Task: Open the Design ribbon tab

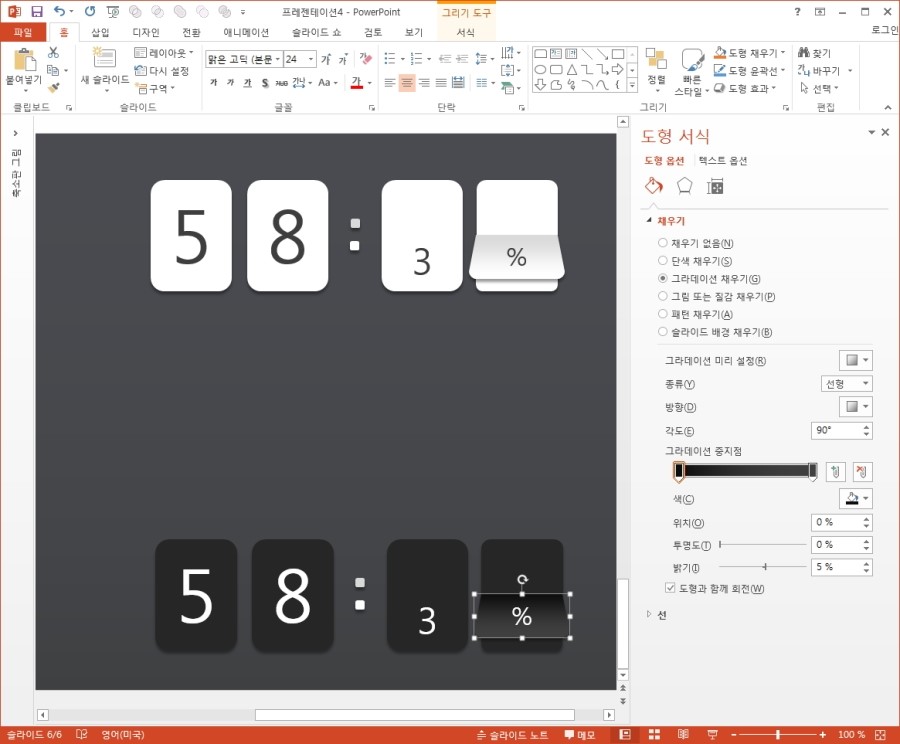Action: (x=146, y=32)
